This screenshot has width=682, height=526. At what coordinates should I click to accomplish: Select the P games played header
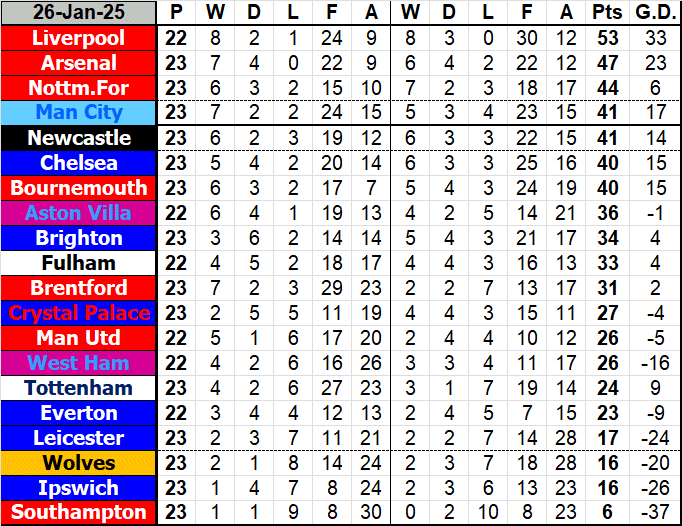(x=177, y=13)
